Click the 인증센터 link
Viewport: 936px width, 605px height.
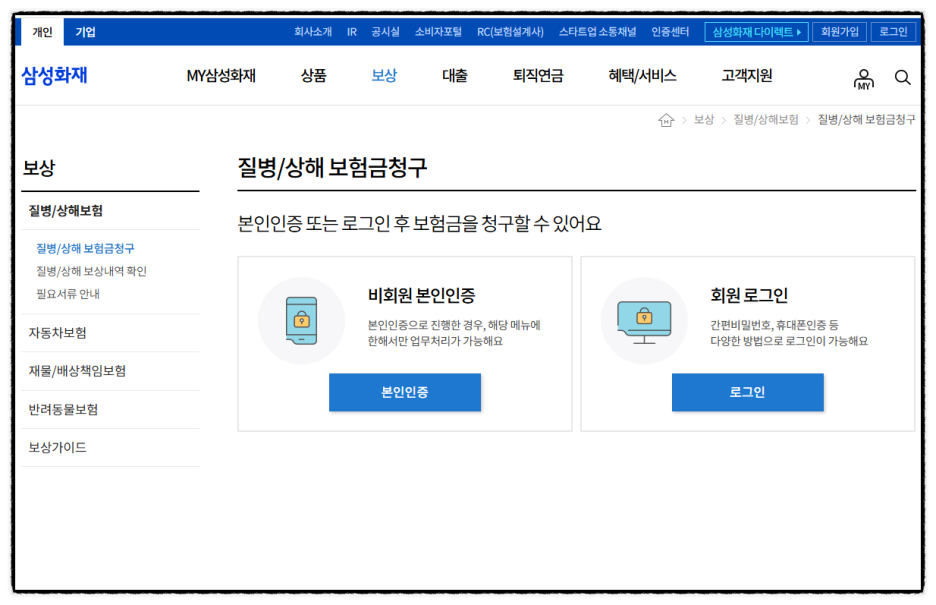click(x=670, y=32)
